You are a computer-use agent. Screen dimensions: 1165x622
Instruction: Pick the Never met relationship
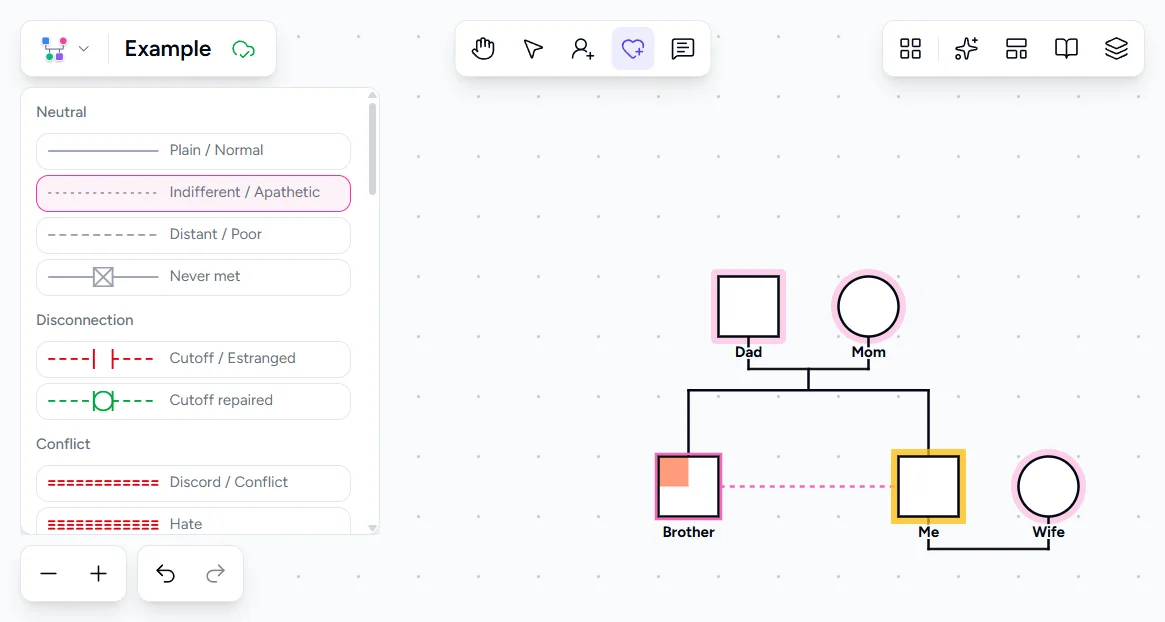tap(193, 277)
